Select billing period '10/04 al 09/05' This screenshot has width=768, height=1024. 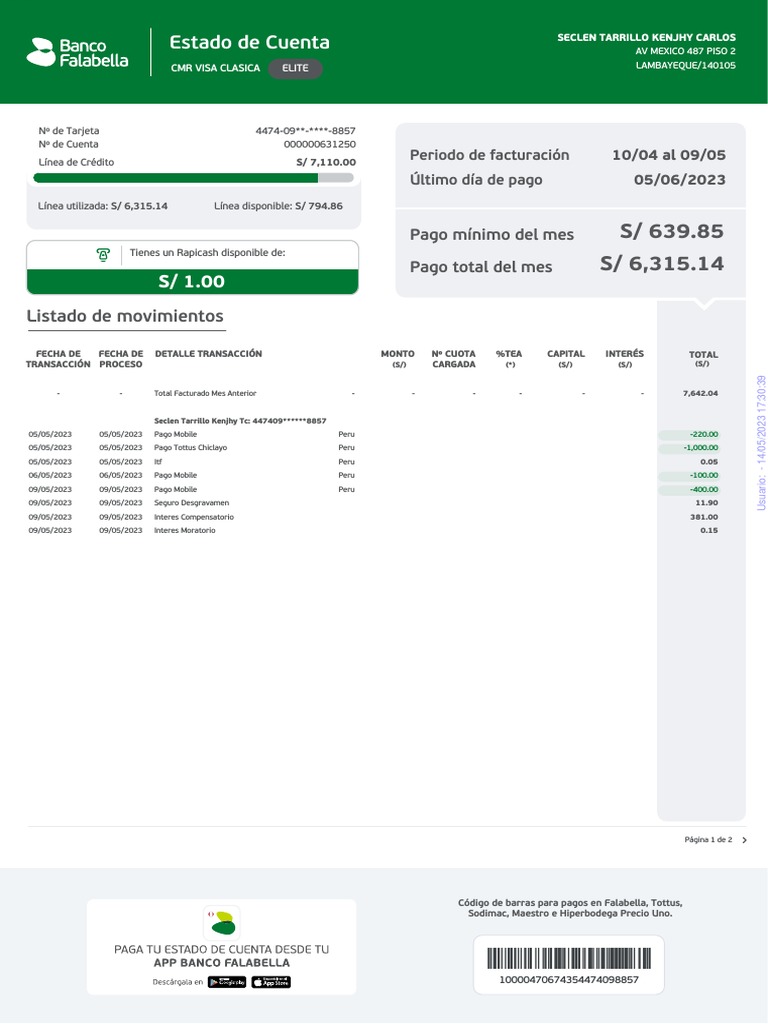(669, 155)
